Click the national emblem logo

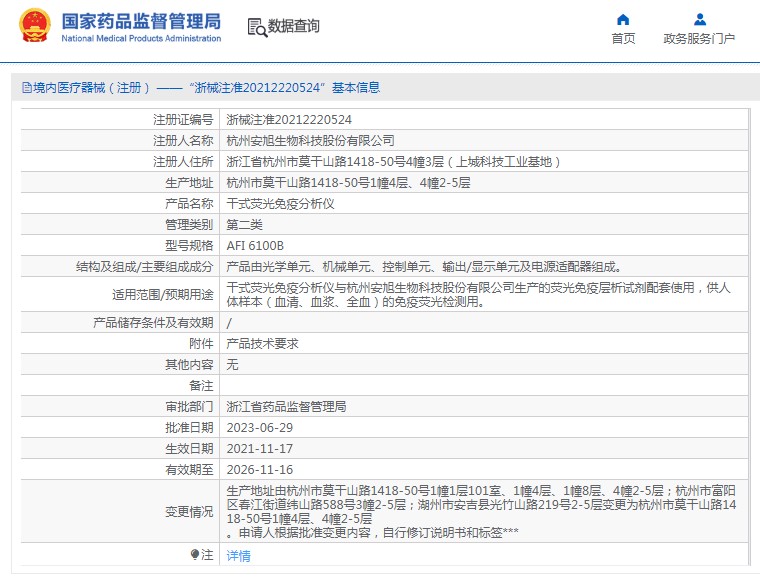[x=34, y=26]
